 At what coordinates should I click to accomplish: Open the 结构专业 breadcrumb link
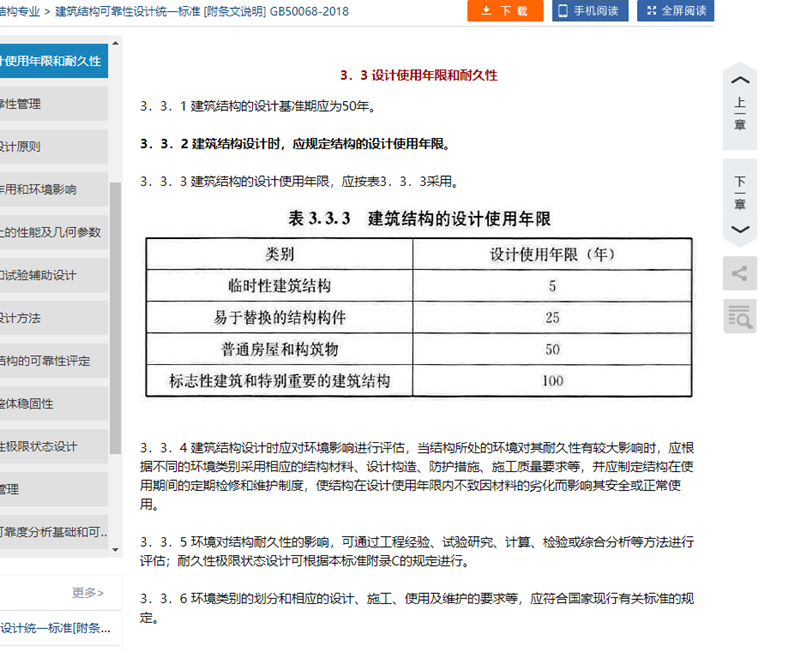pyautogui.click(x=19, y=11)
